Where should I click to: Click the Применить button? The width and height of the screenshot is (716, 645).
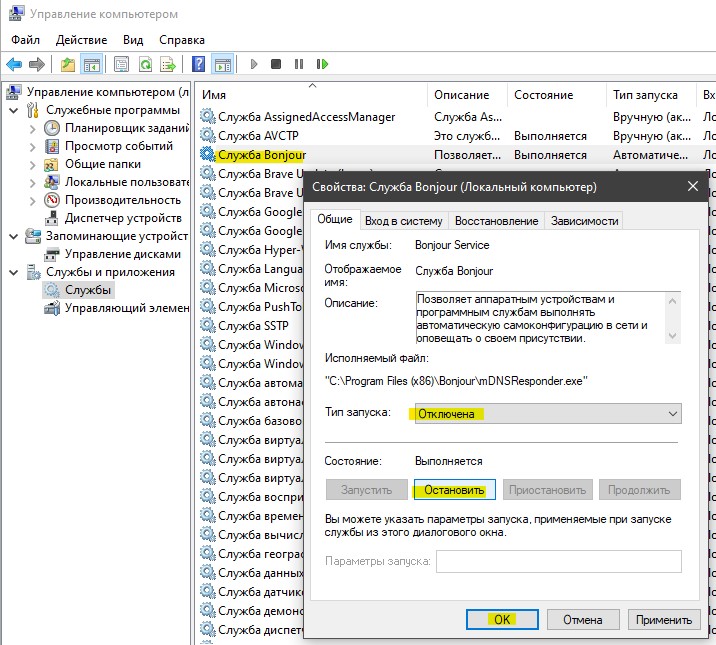tap(663, 620)
